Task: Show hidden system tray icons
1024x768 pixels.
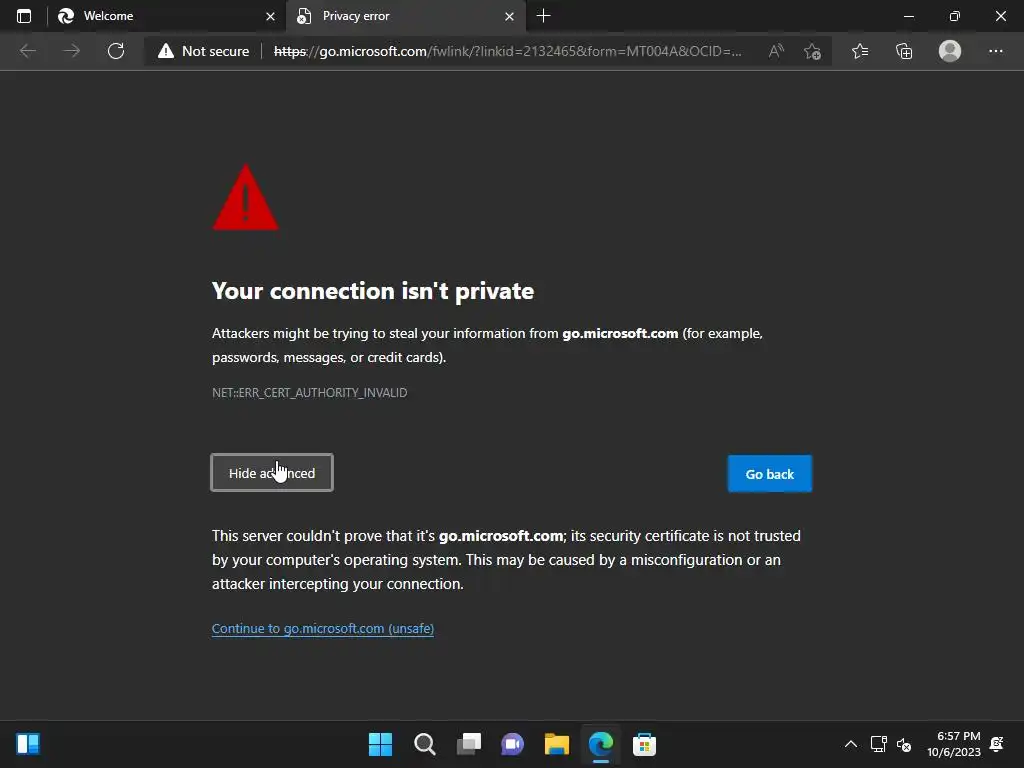Action: click(x=851, y=744)
